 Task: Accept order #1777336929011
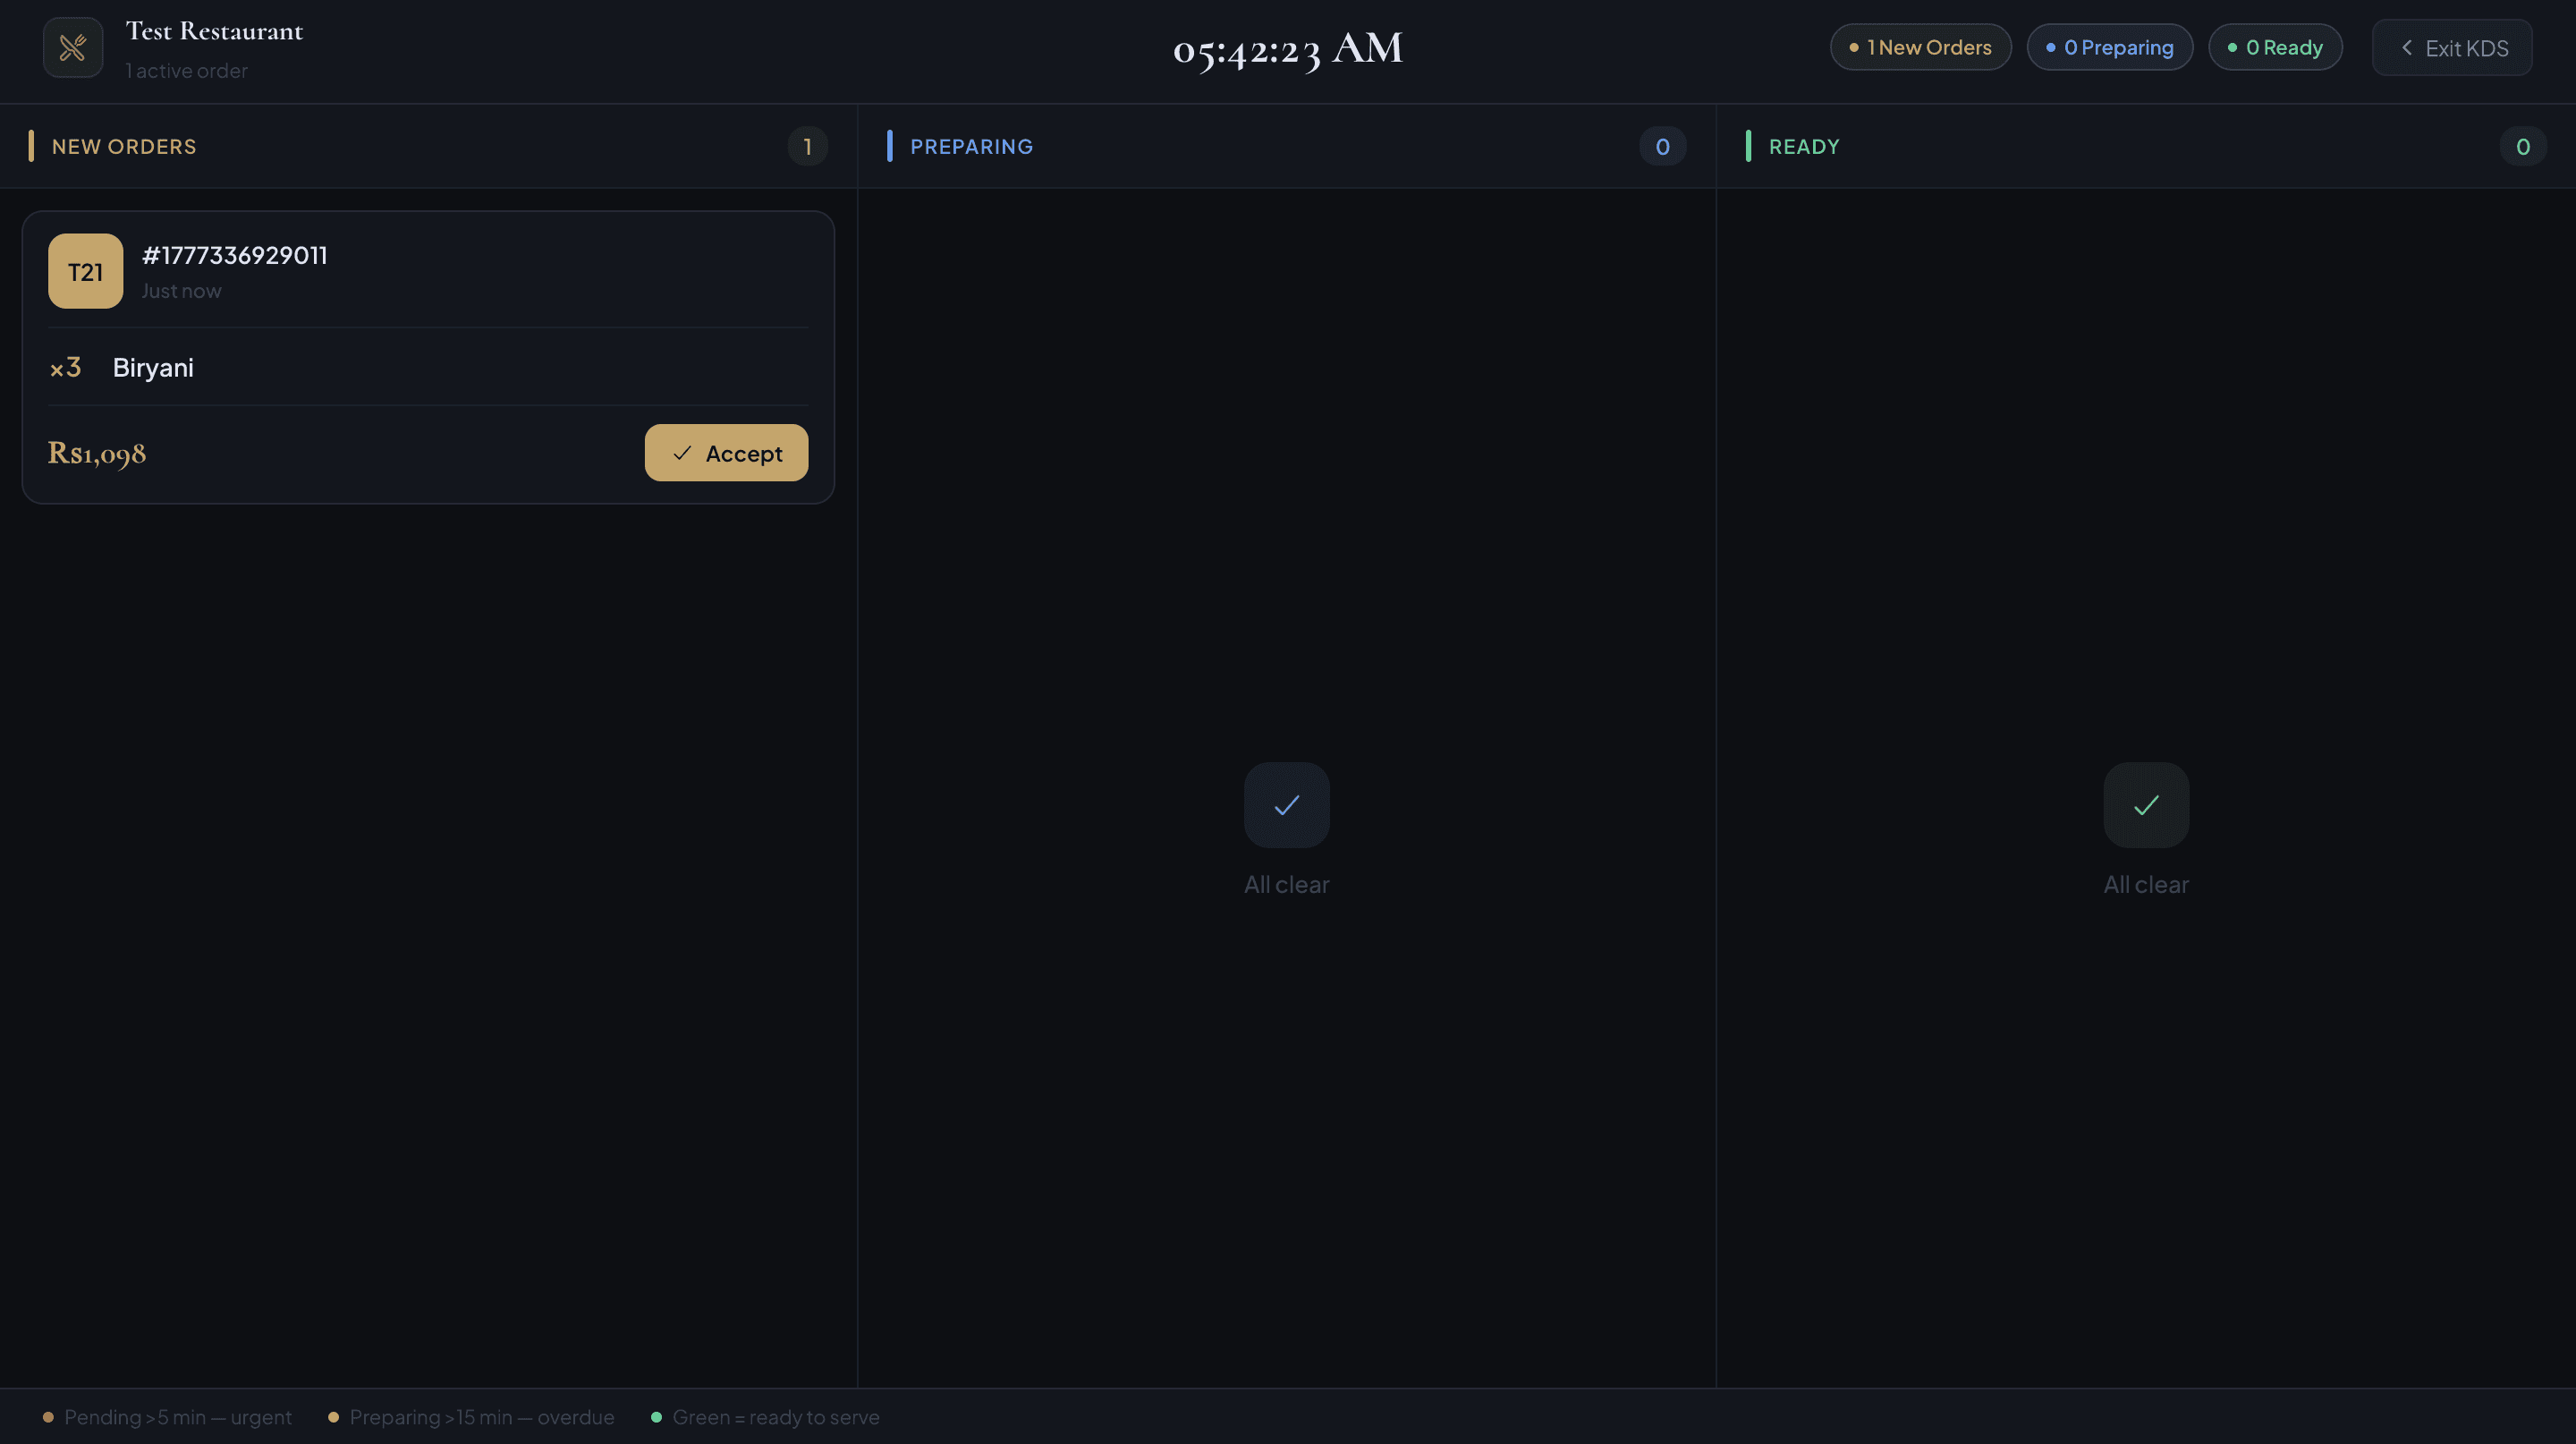click(726, 453)
